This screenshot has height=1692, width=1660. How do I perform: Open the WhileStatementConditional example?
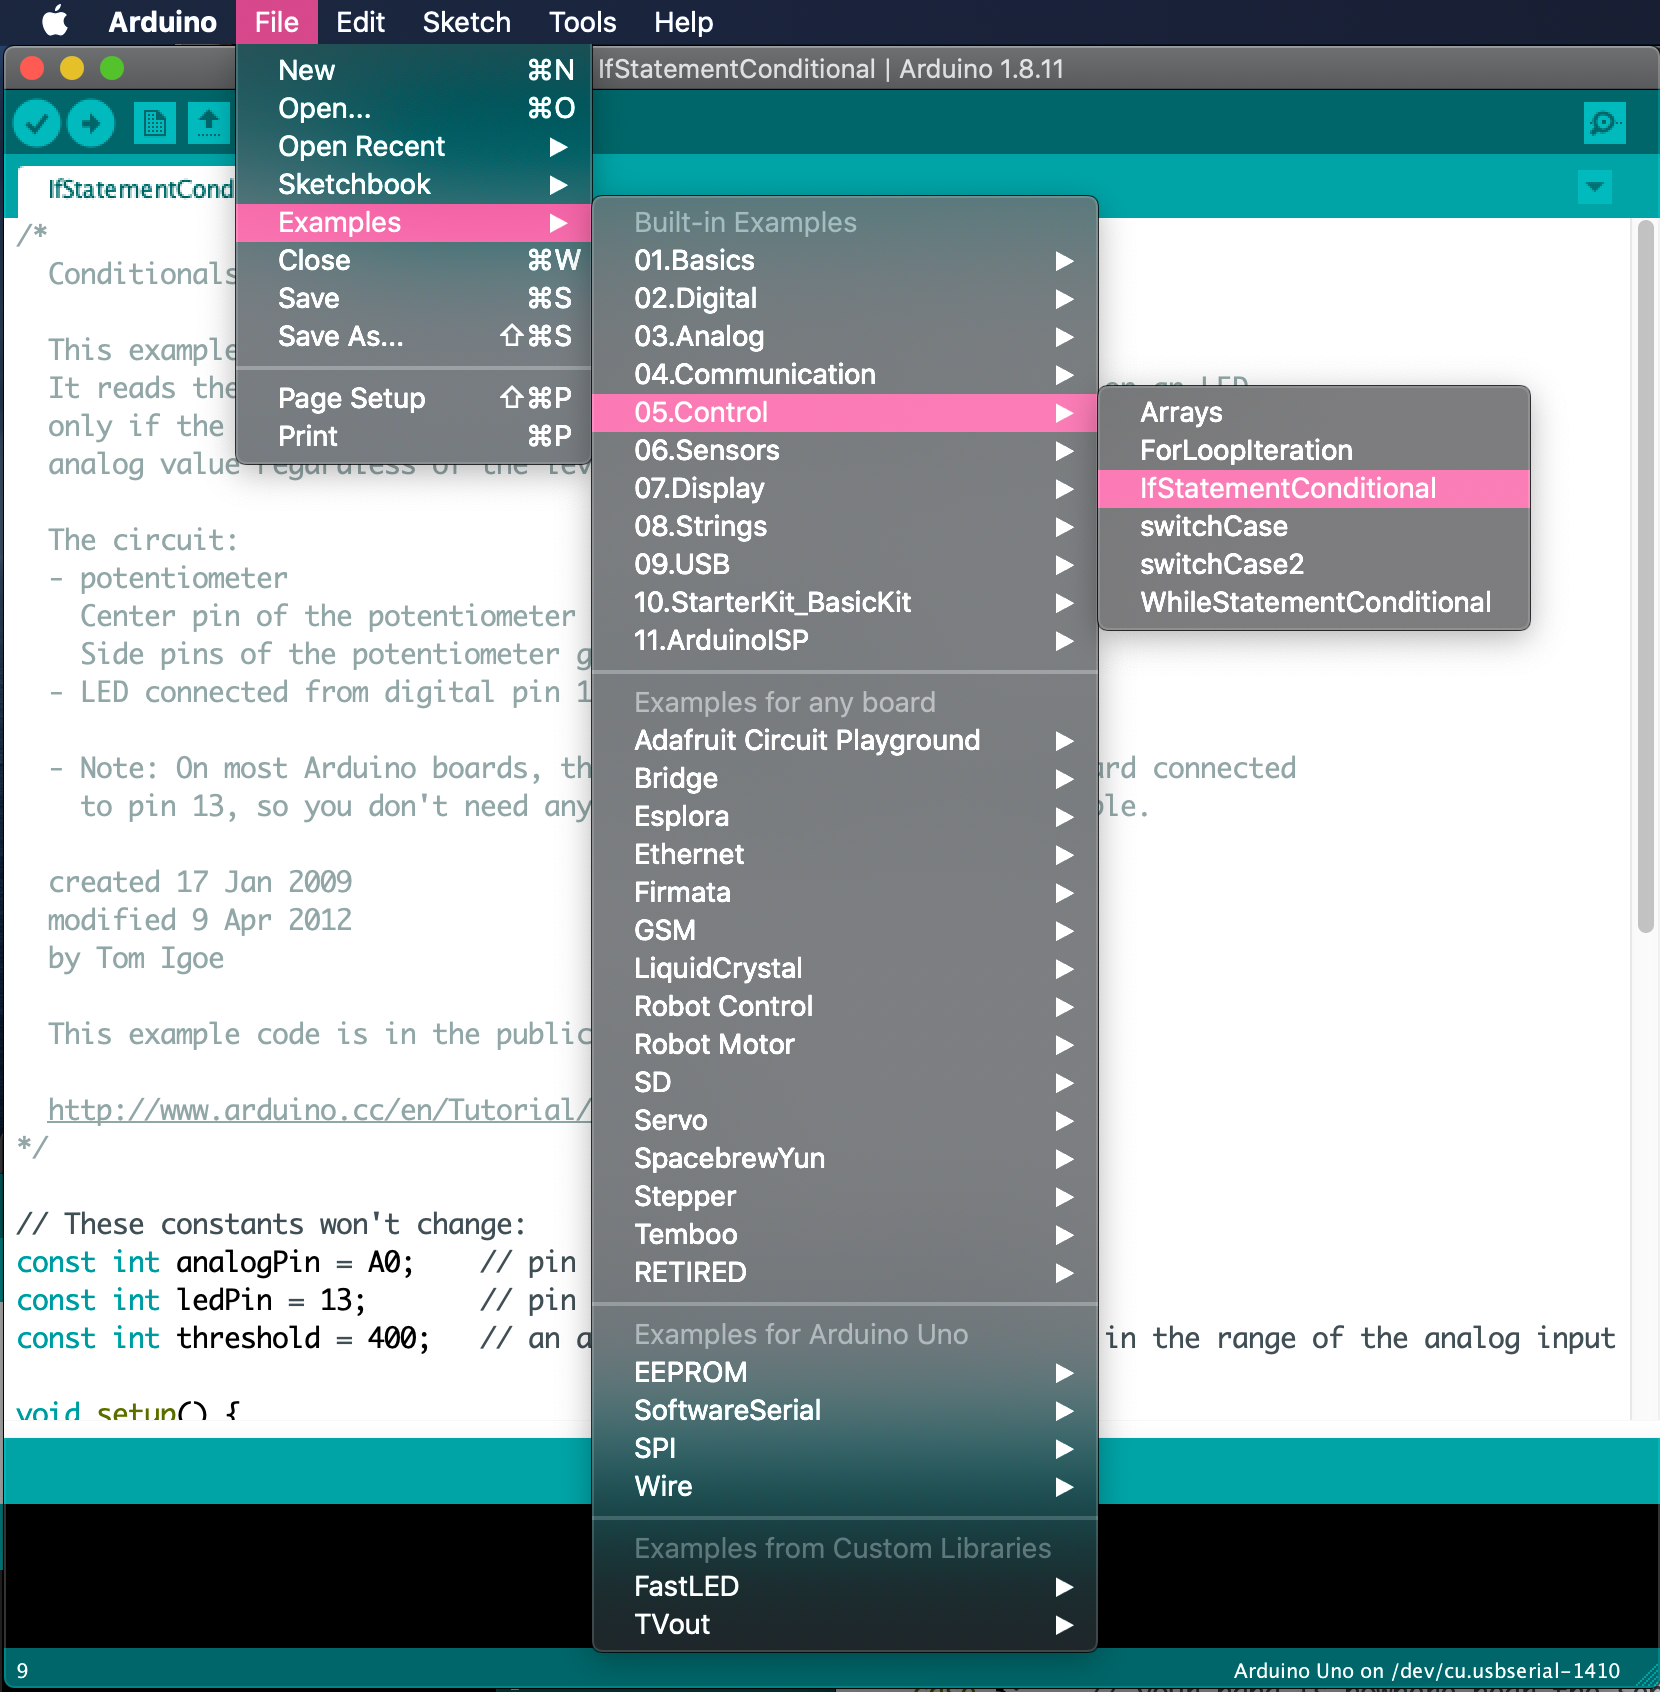coord(1314,602)
